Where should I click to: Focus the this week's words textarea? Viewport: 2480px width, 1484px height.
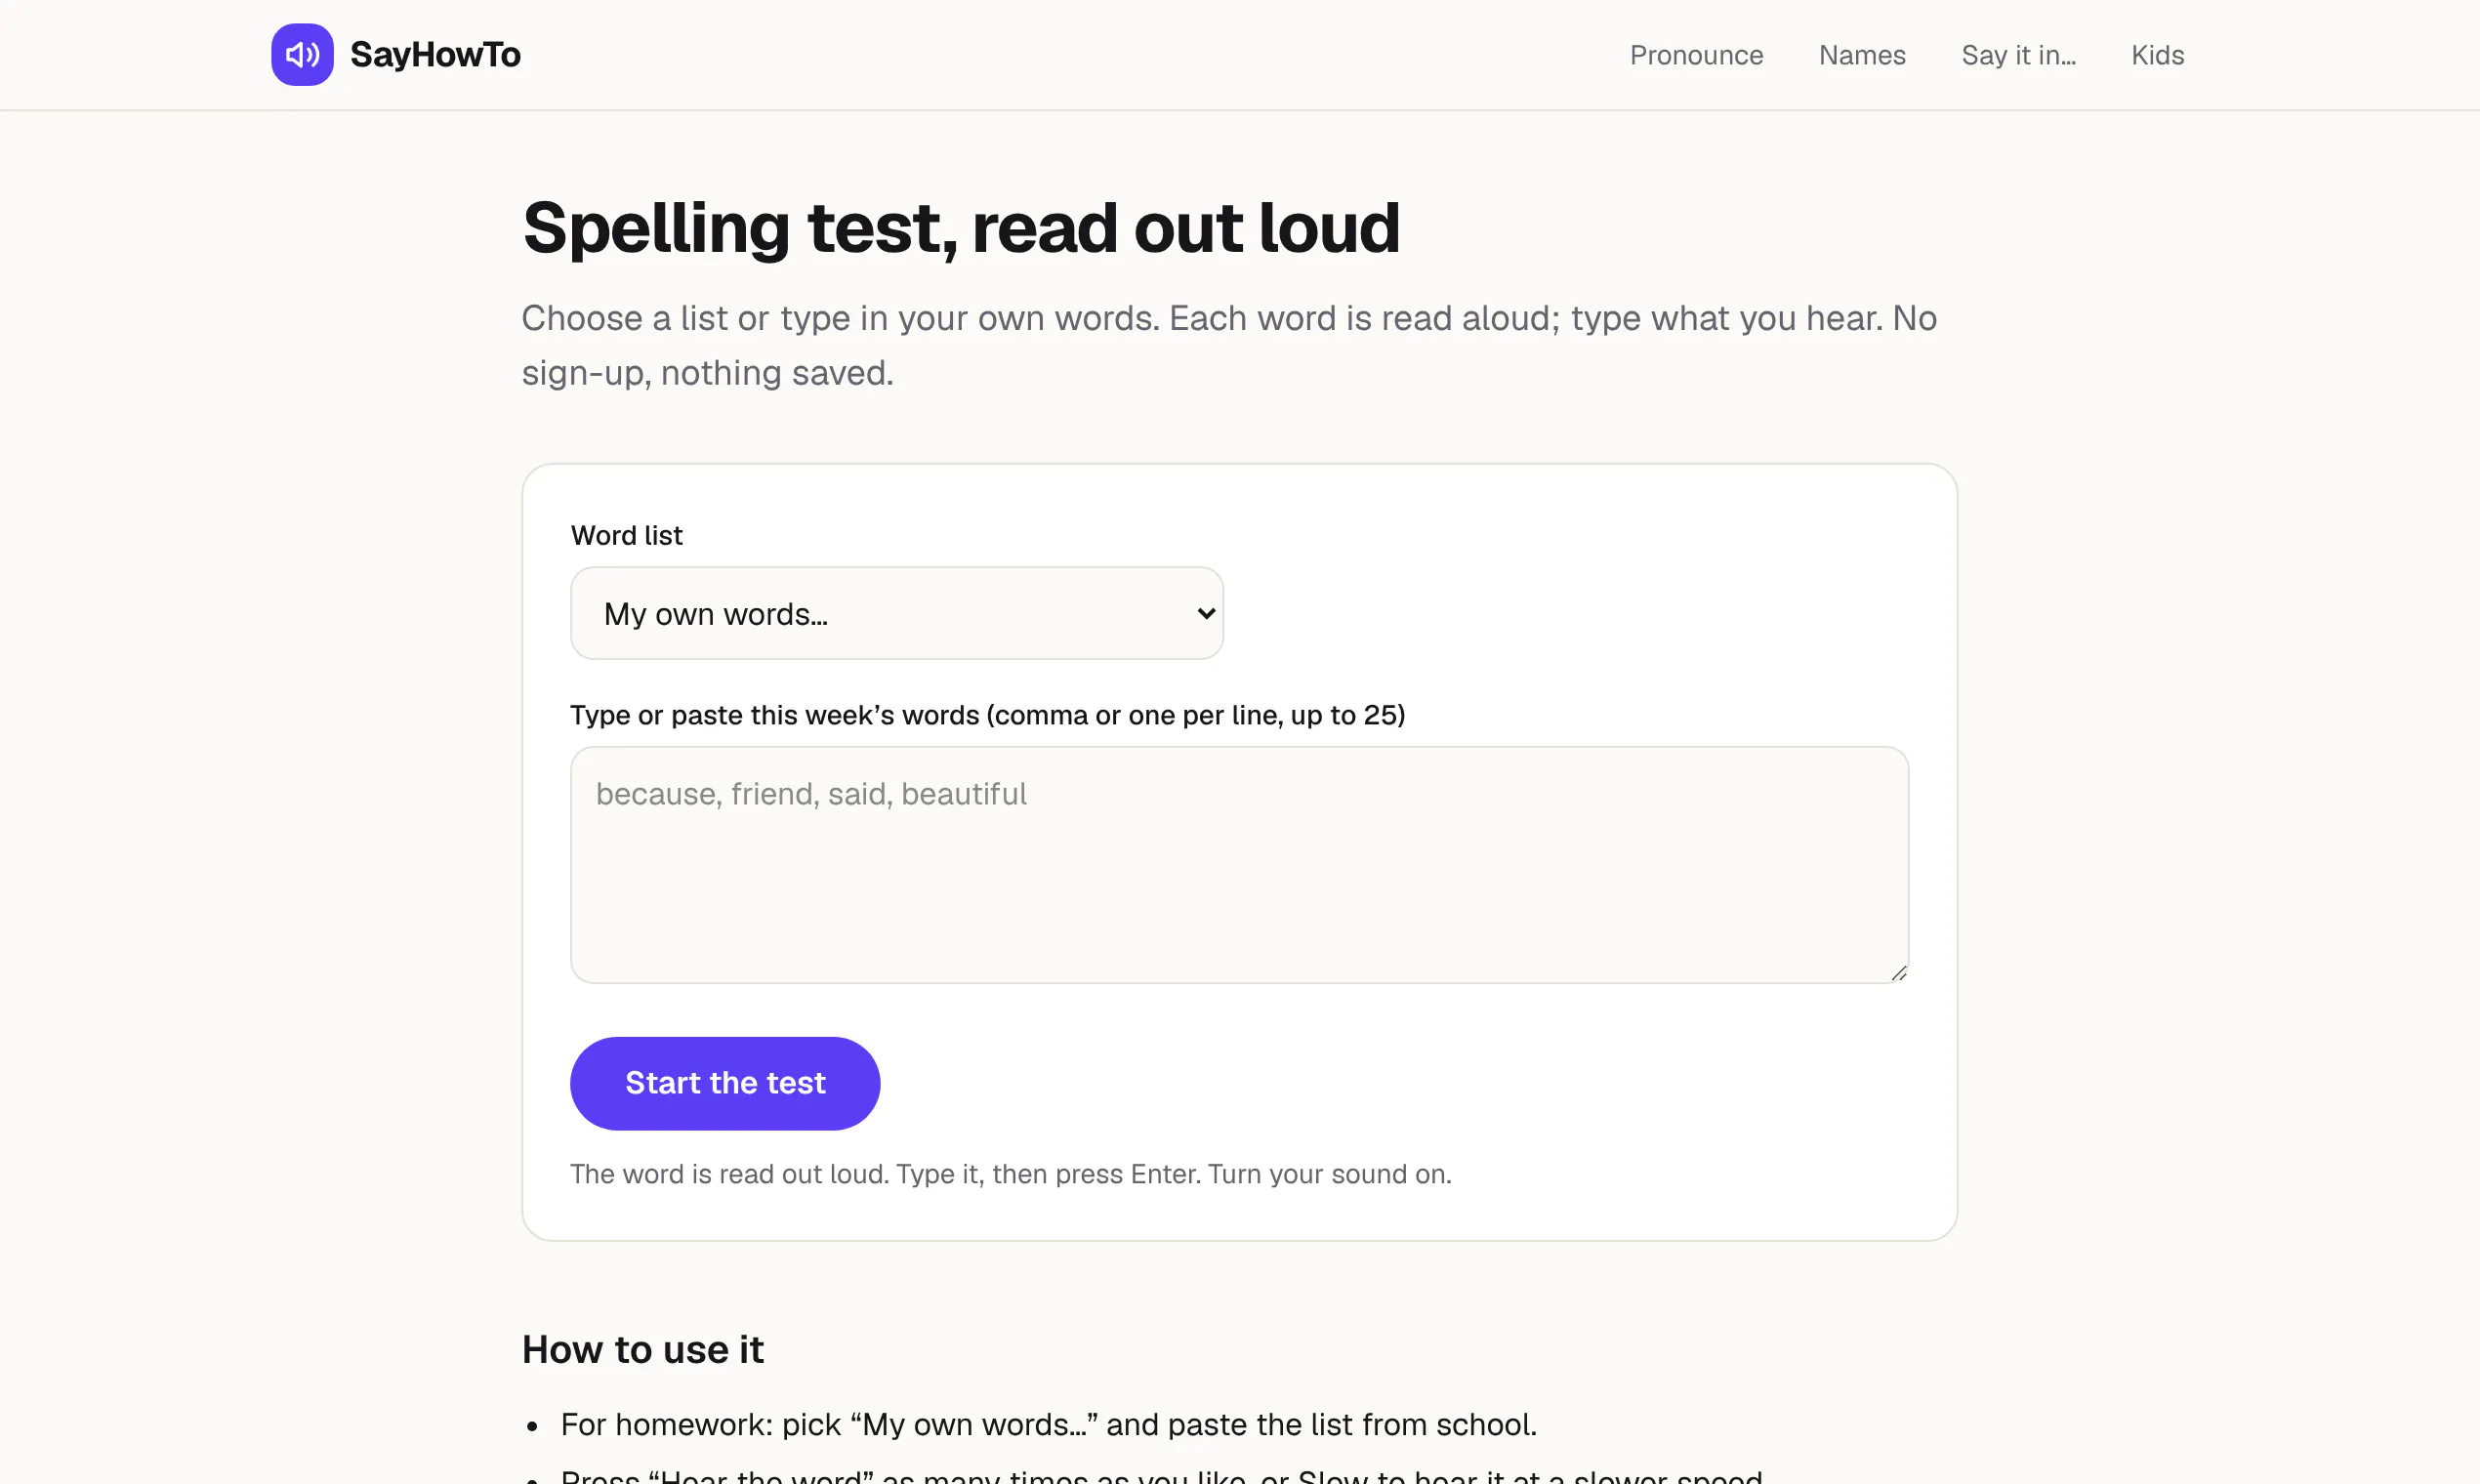[x=1239, y=864]
